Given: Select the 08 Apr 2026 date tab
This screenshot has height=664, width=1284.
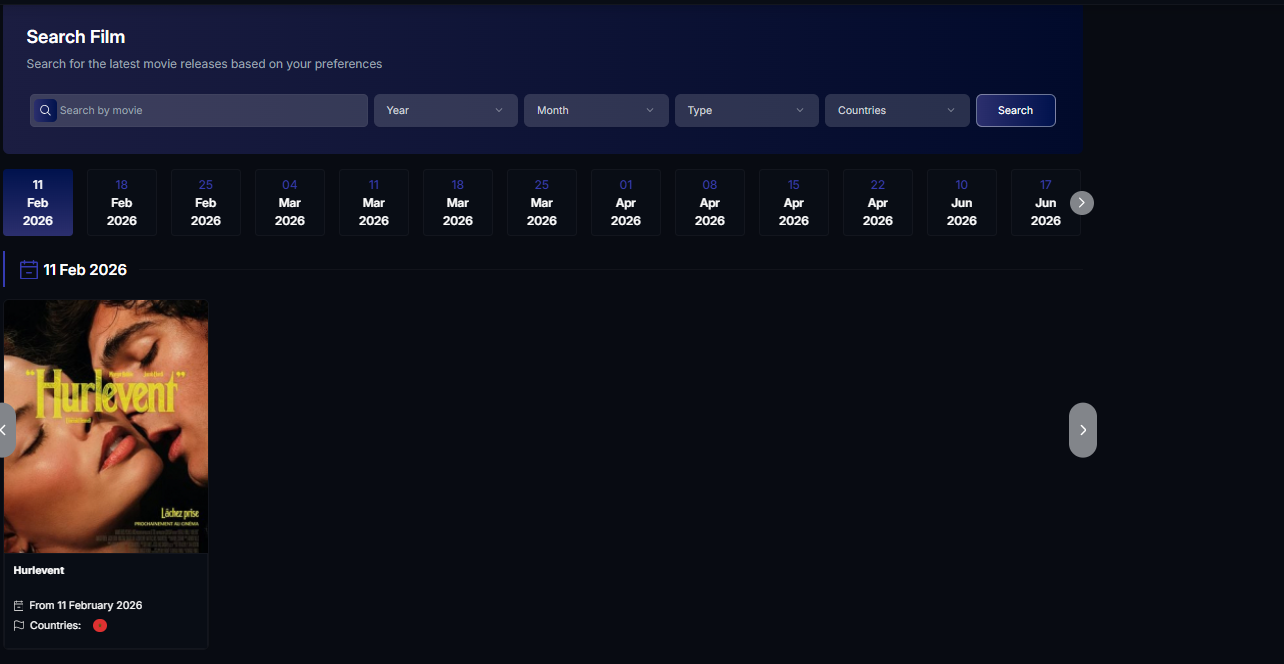Looking at the screenshot, I should coord(710,203).
